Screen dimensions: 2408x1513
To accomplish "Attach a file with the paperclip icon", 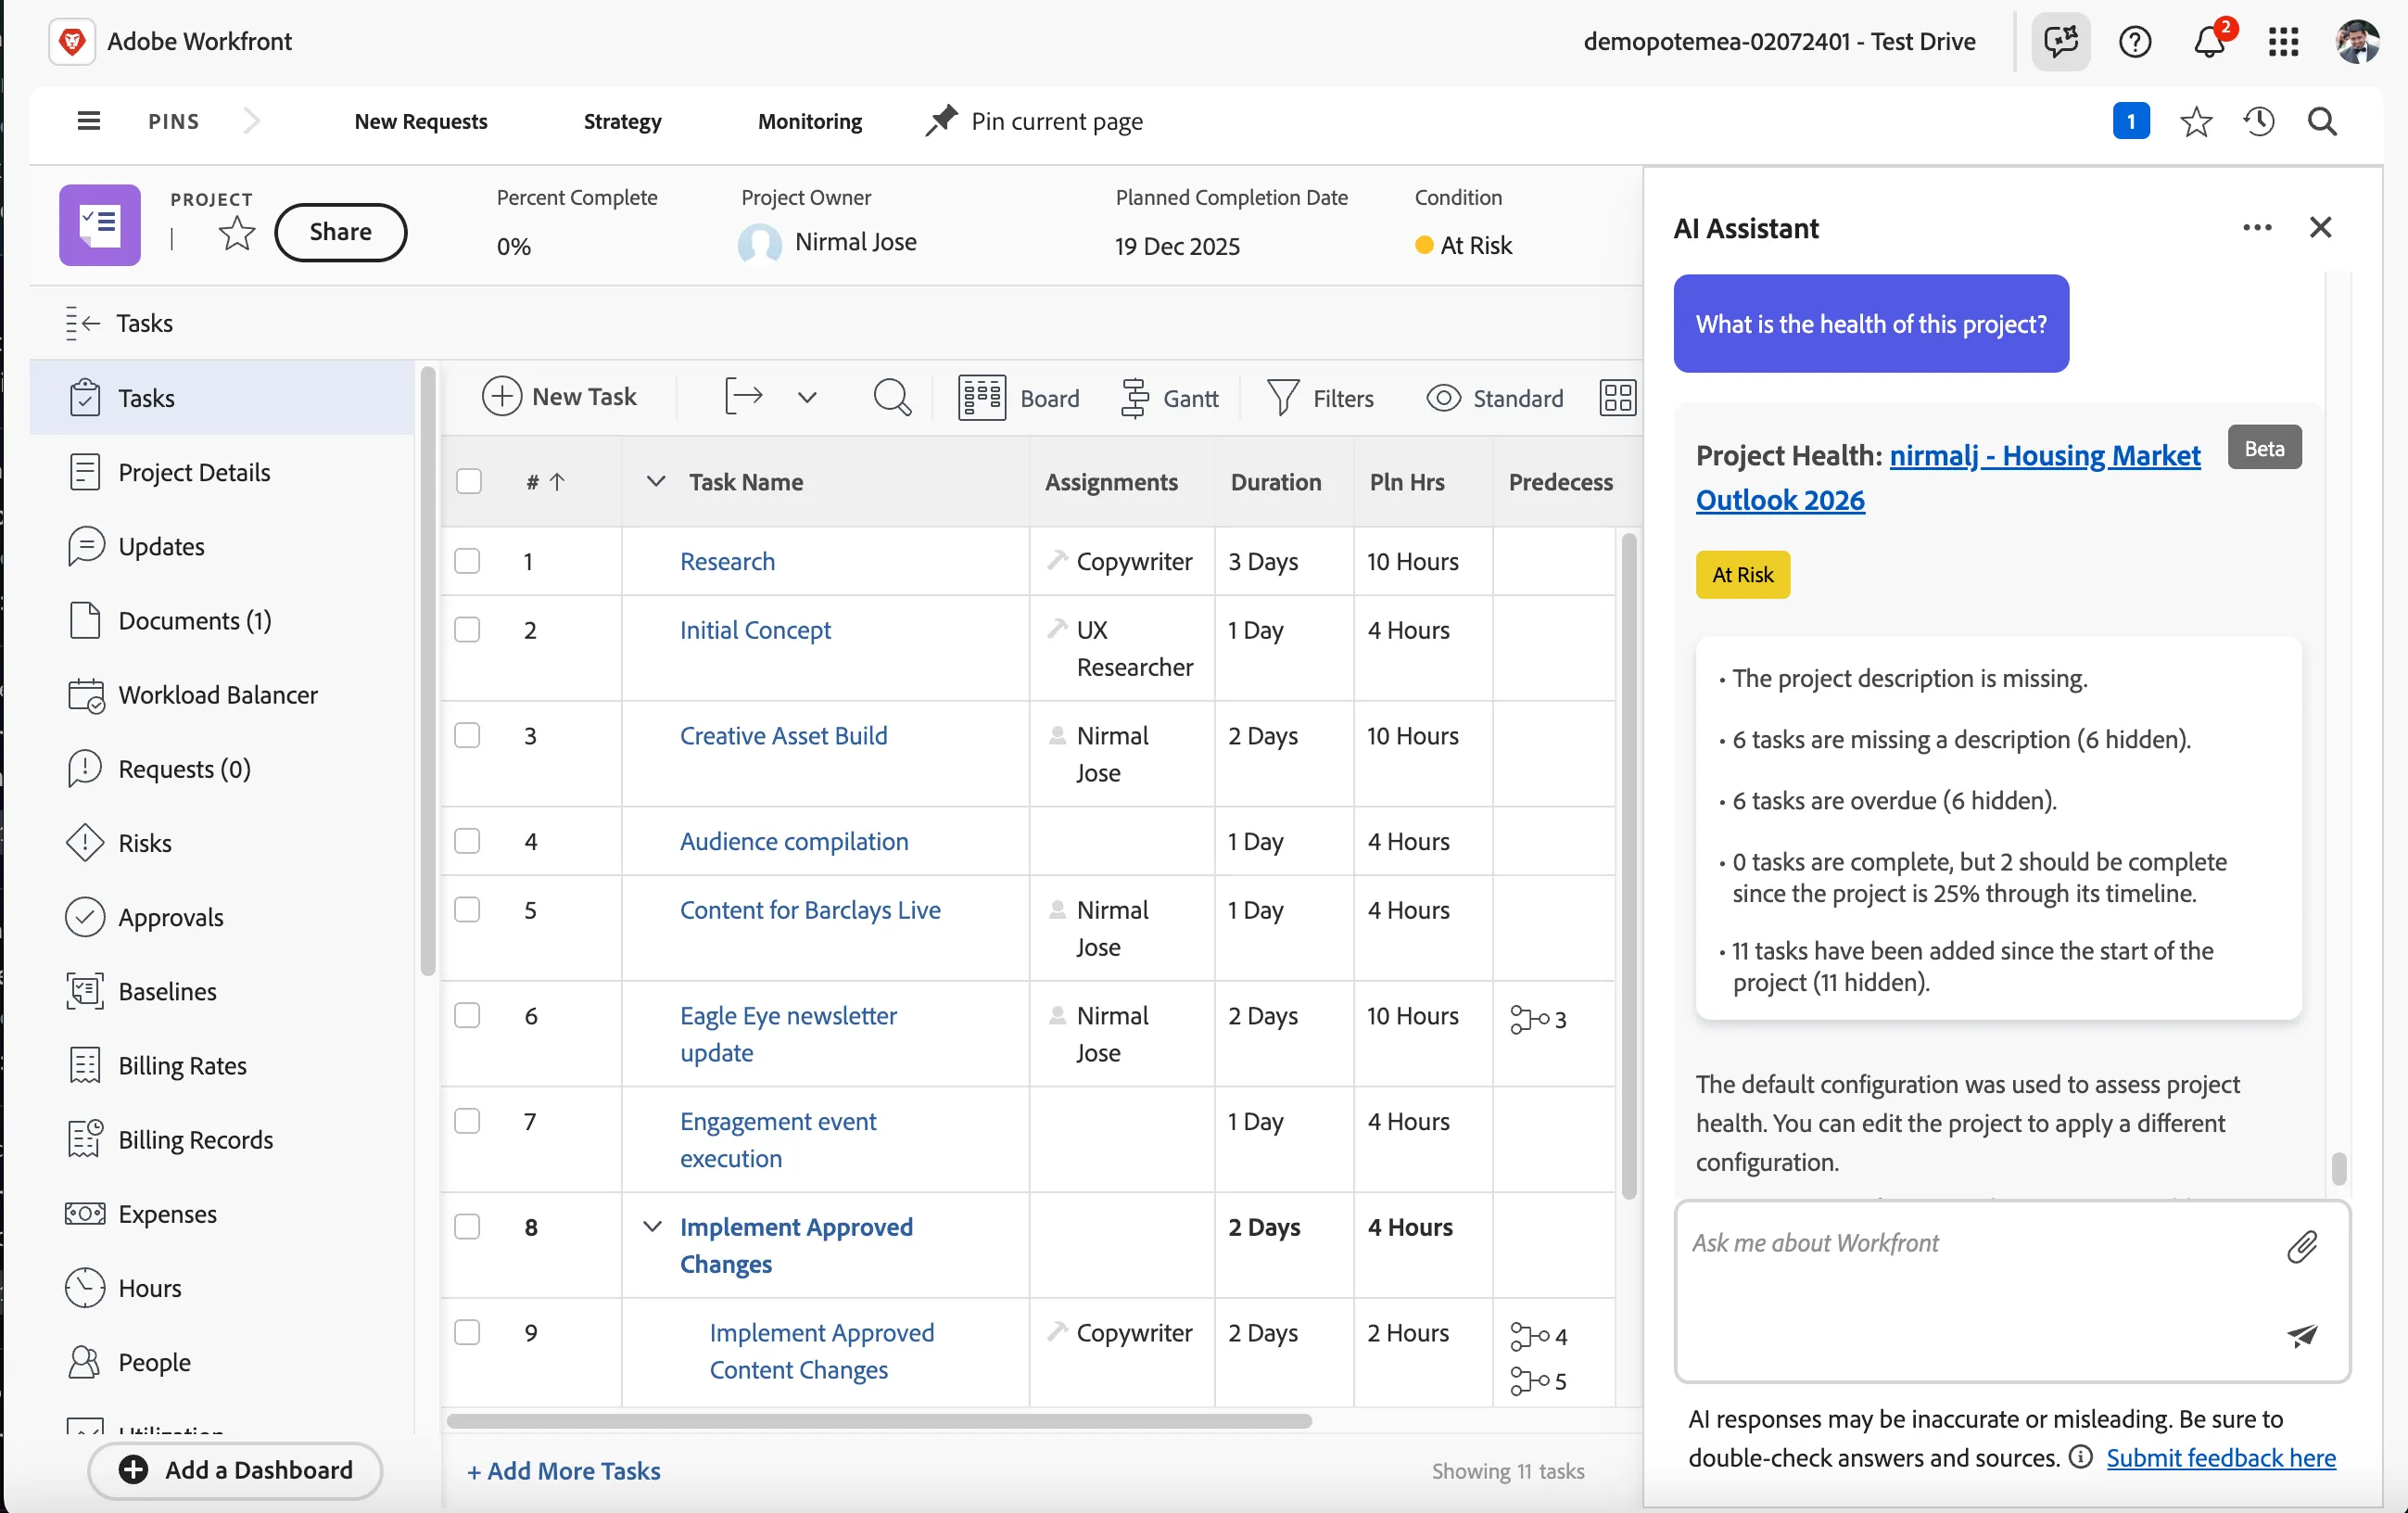I will pos(2302,1246).
